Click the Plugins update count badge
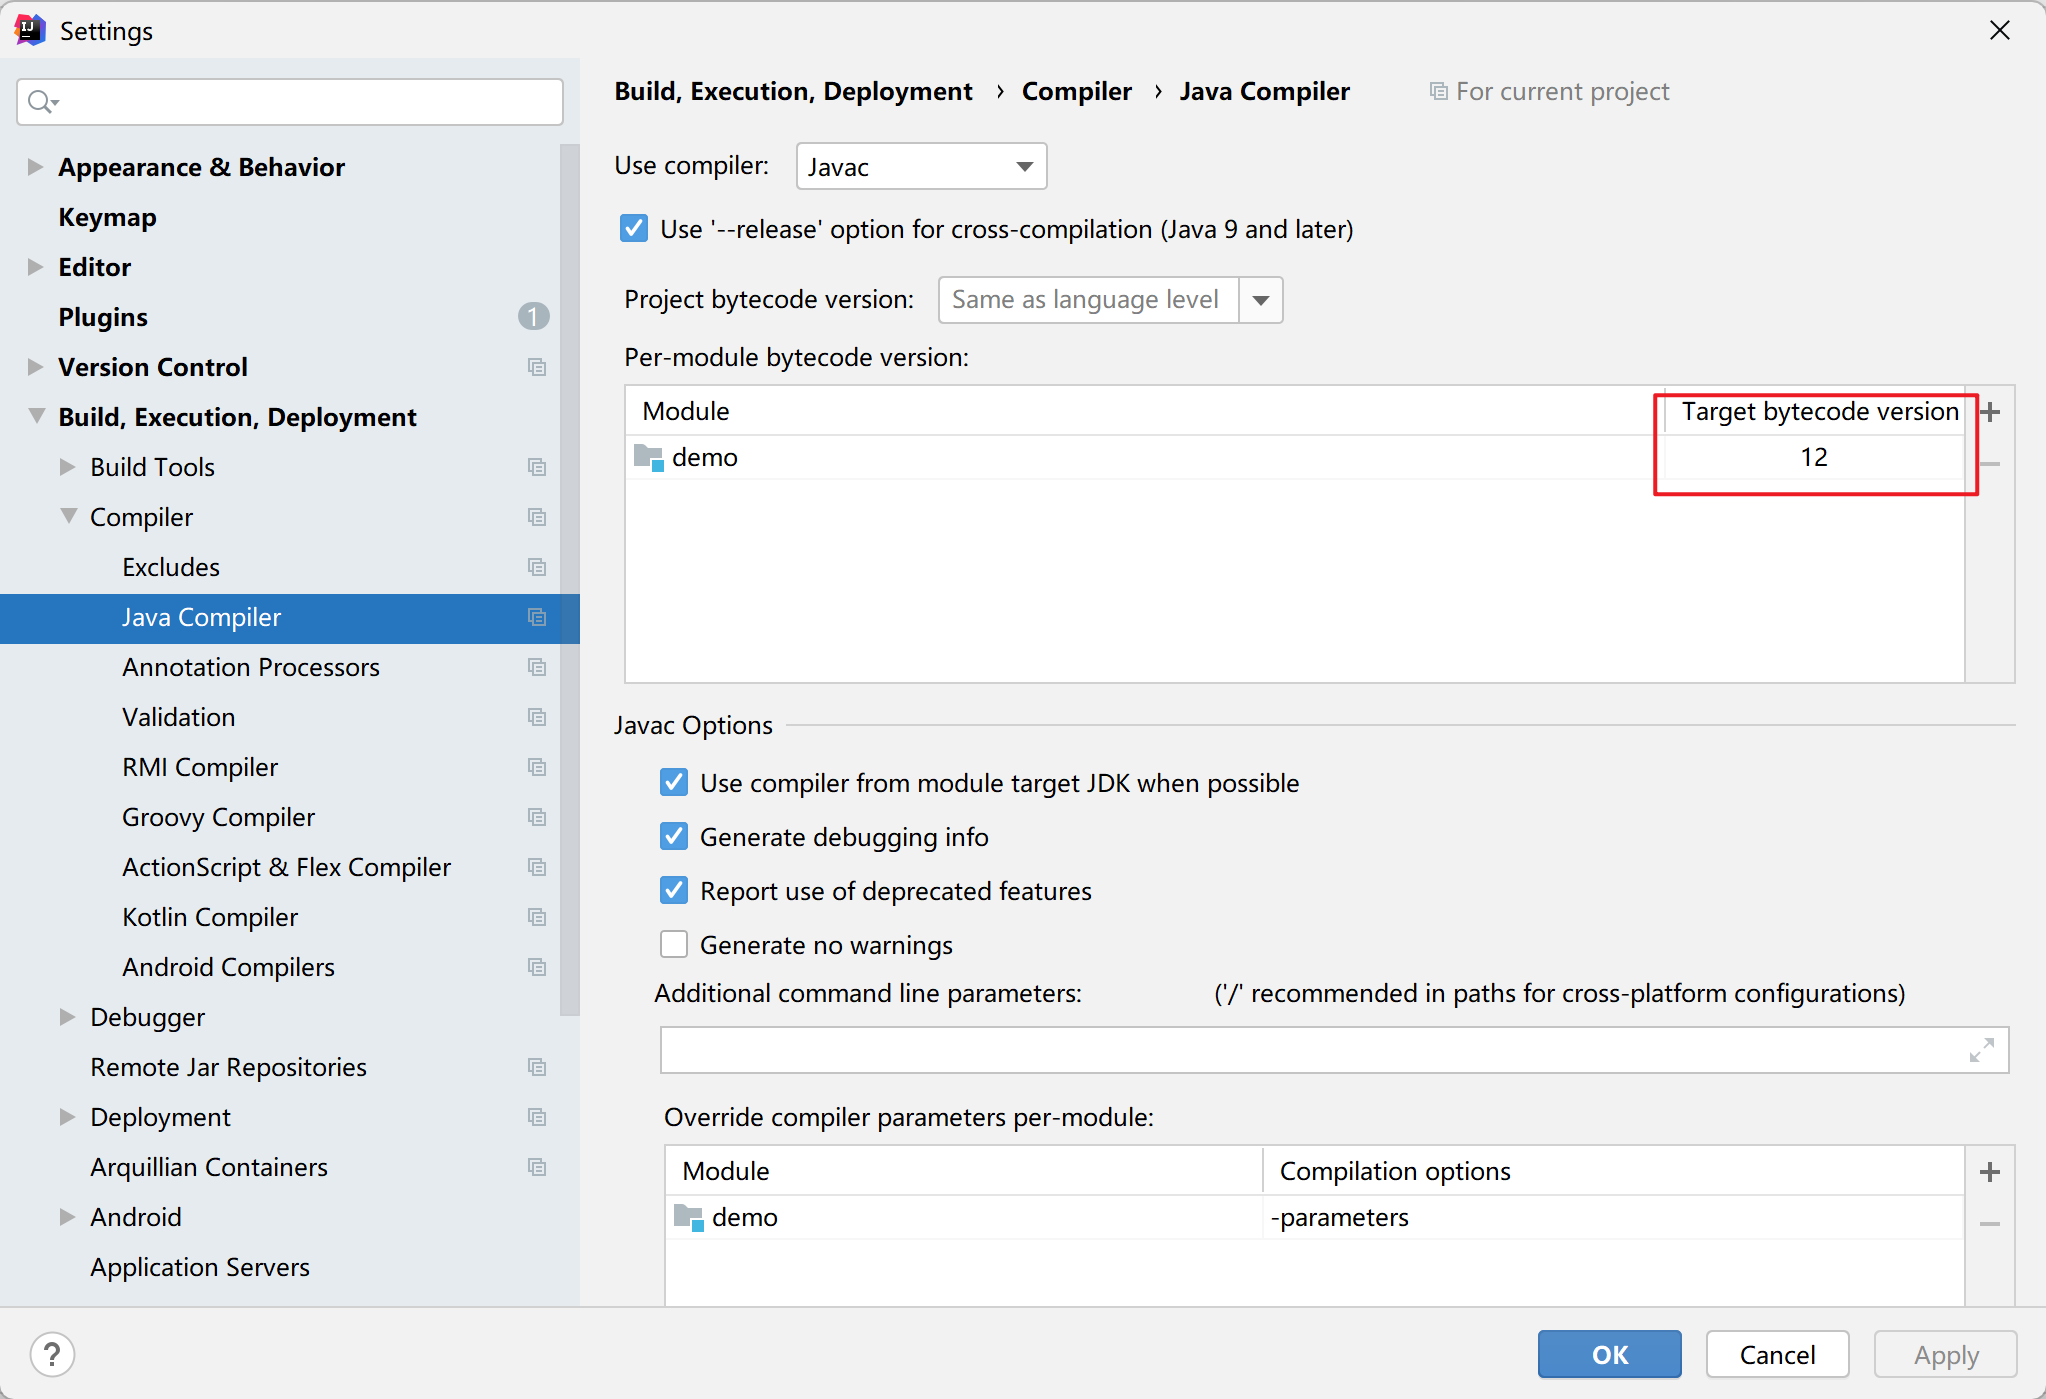This screenshot has width=2046, height=1399. 533,317
